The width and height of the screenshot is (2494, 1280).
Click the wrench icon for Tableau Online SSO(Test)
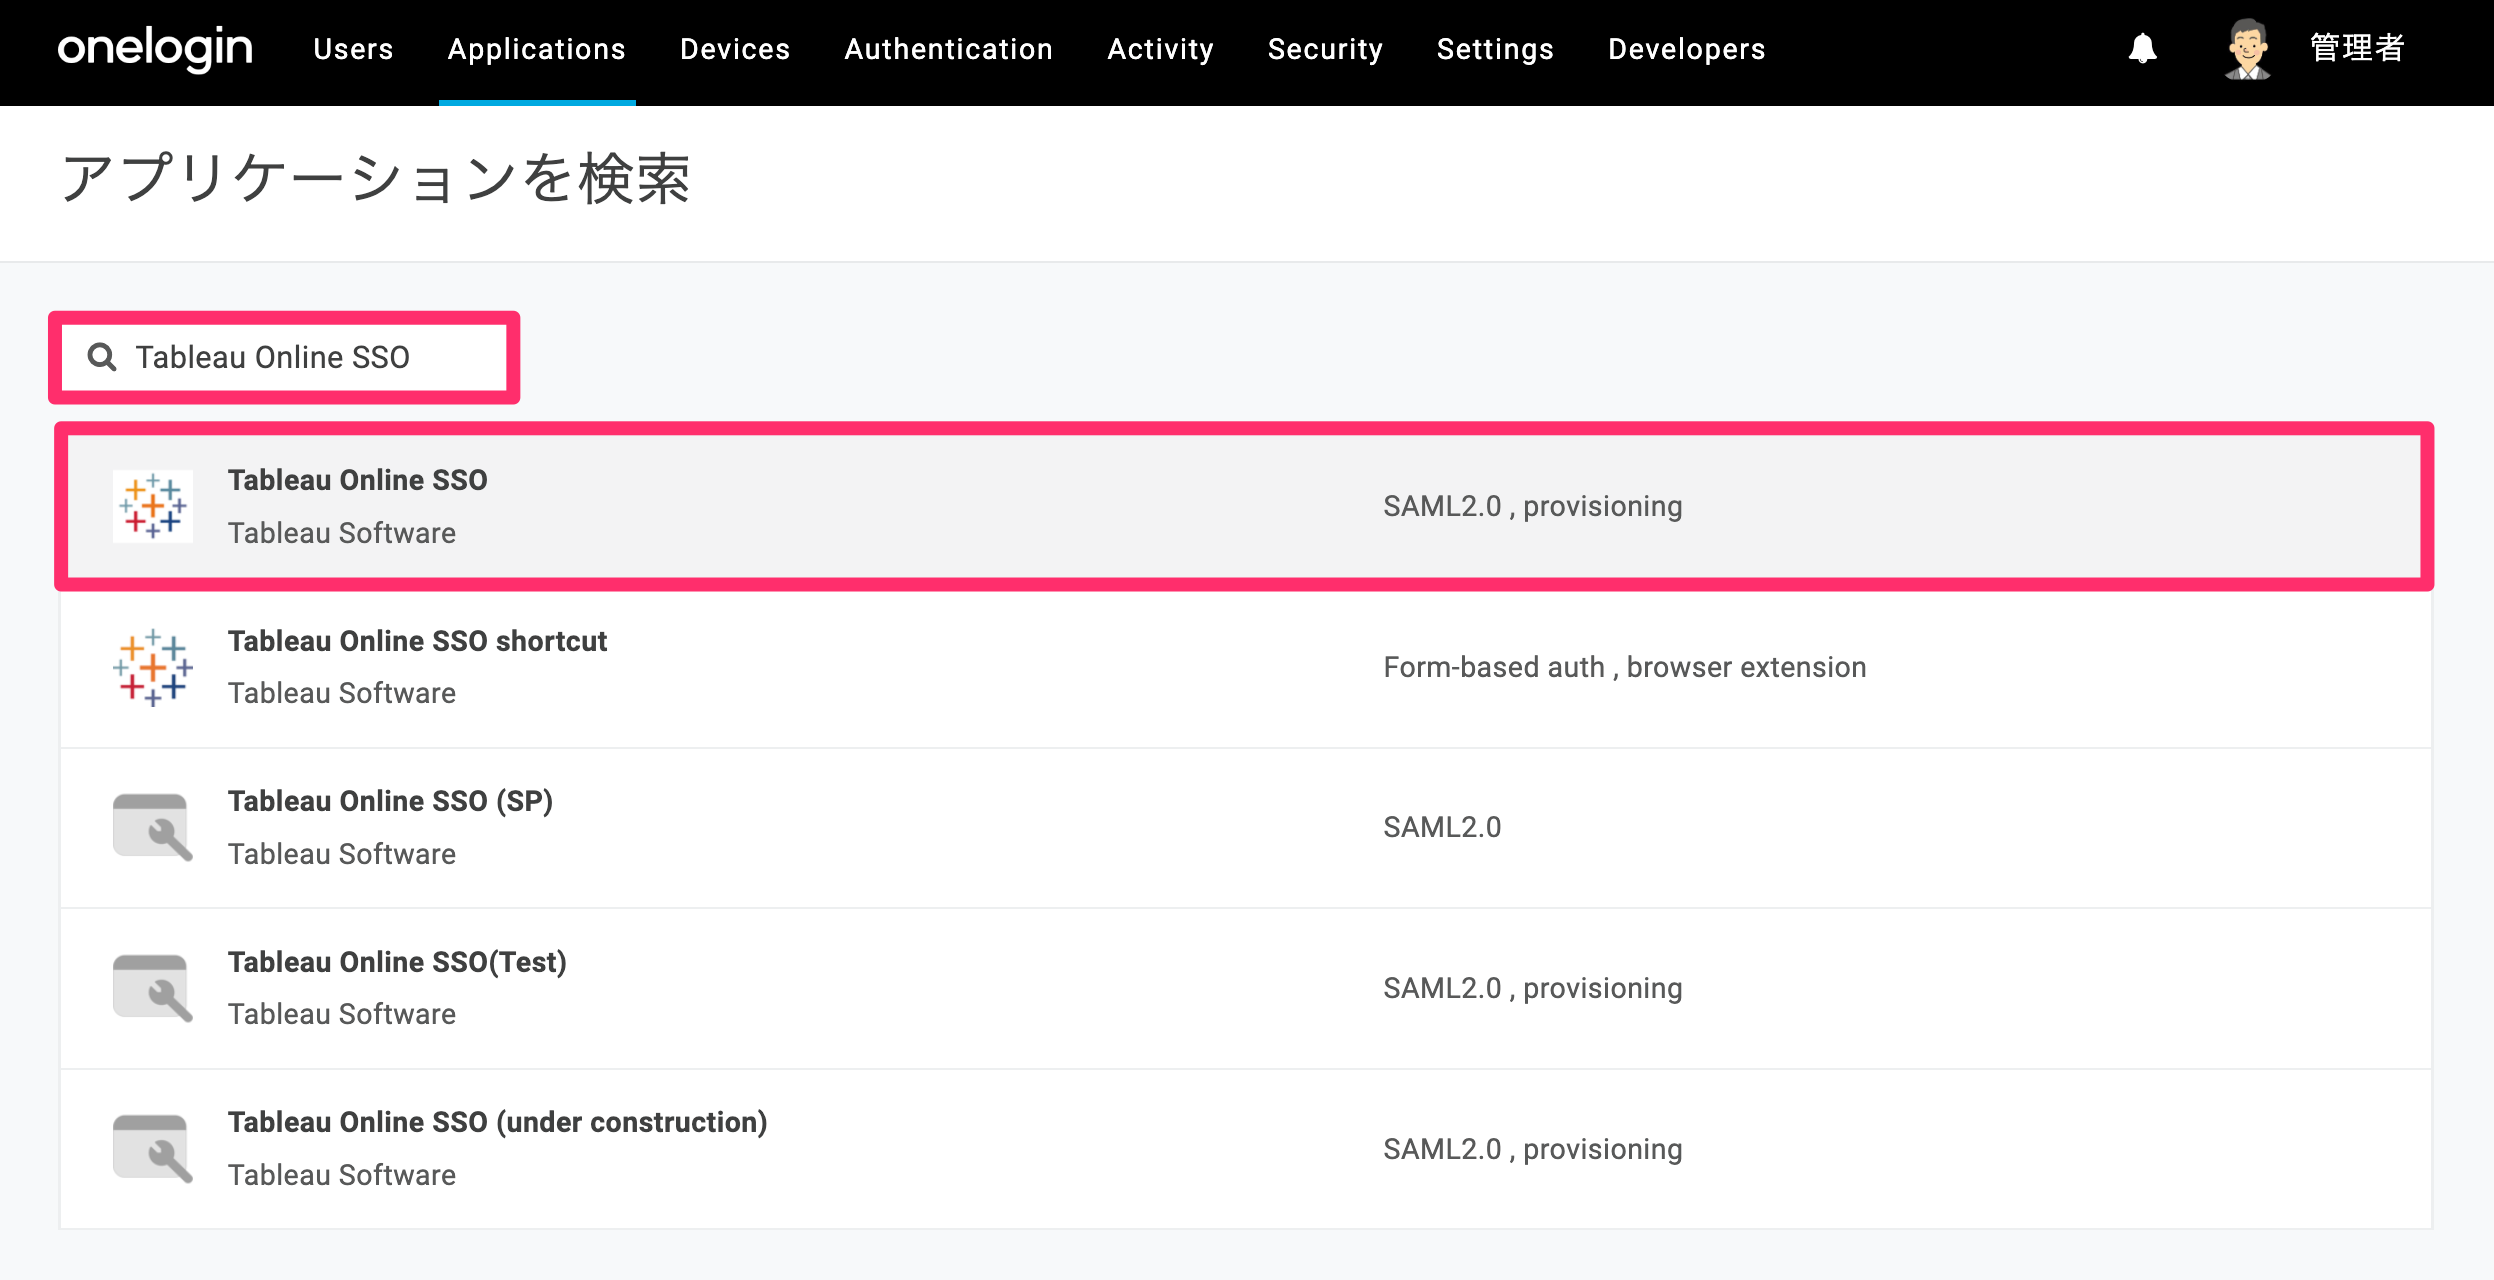point(153,988)
